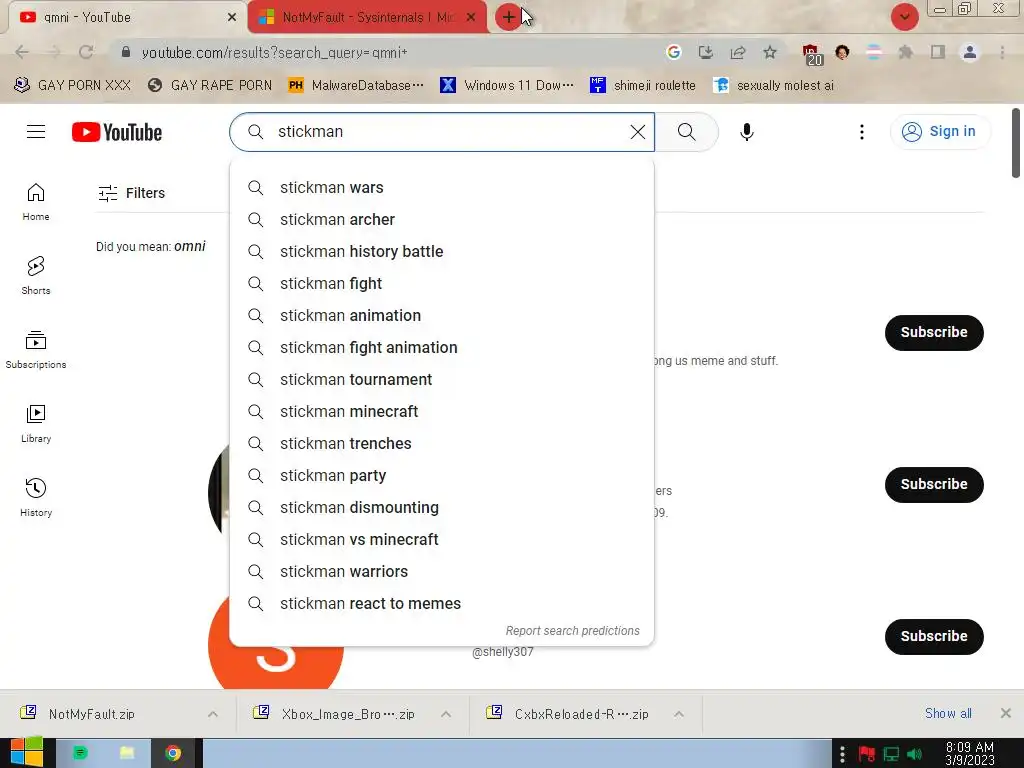
Task: Click Show all downloads
Action: 948,714
